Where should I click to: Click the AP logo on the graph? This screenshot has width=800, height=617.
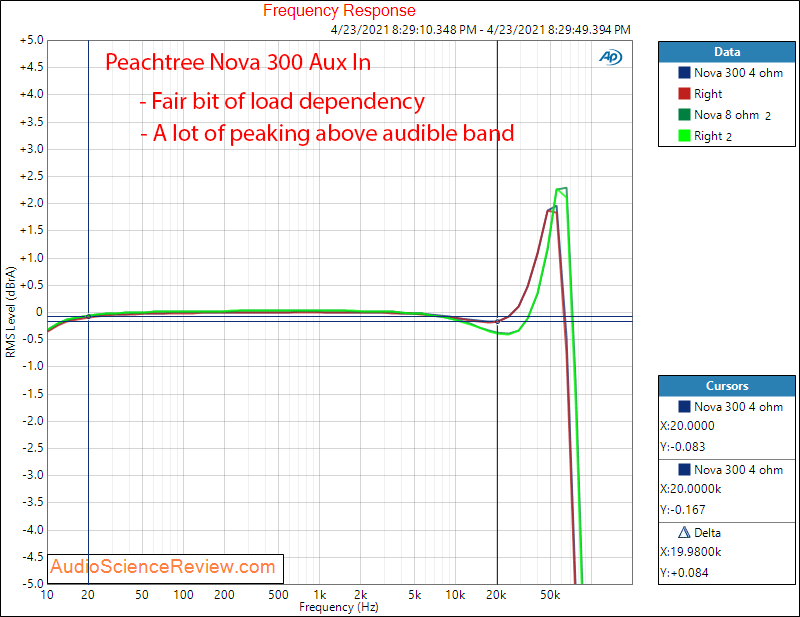tap(610, 57)
